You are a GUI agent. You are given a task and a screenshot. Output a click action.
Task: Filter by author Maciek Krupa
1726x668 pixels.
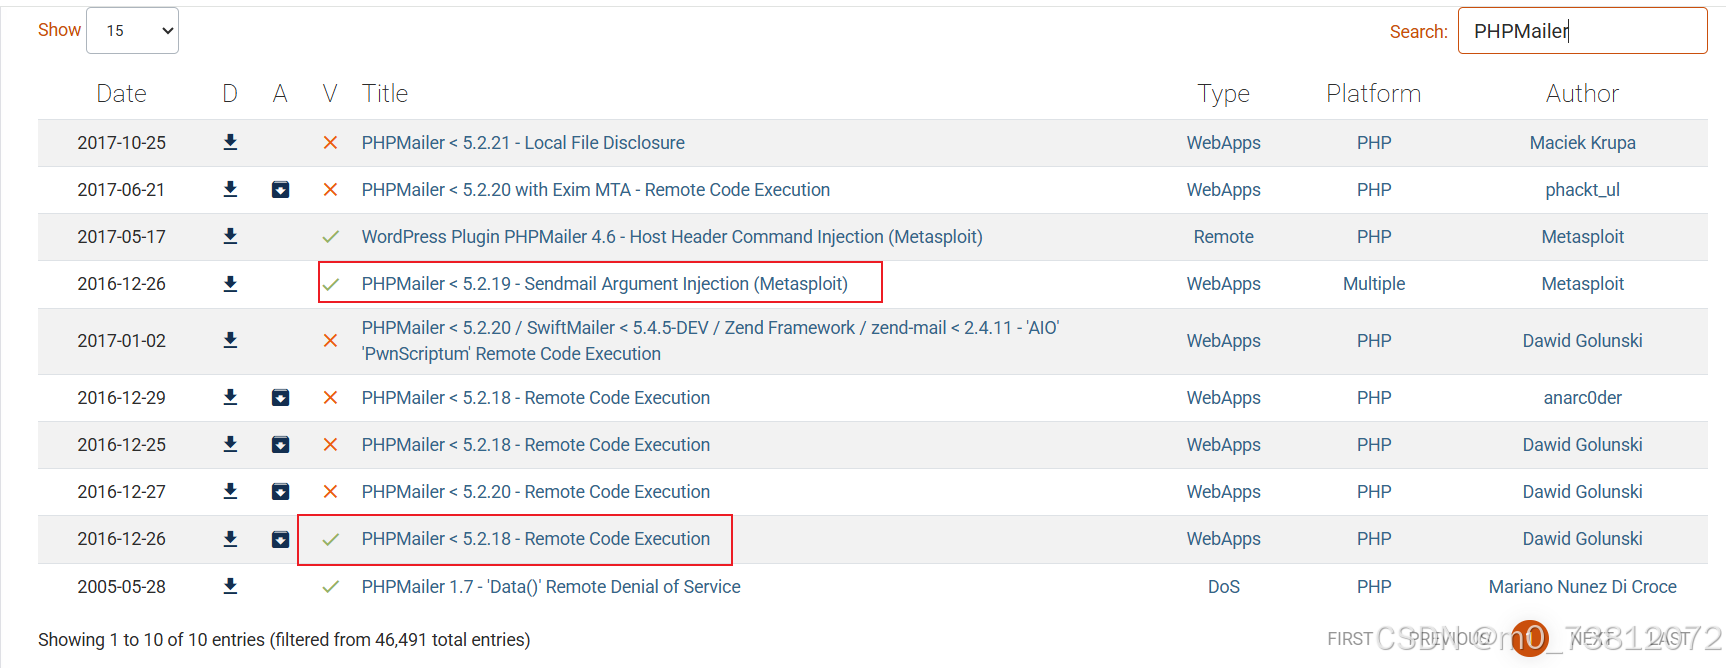tap(1582, 143)
